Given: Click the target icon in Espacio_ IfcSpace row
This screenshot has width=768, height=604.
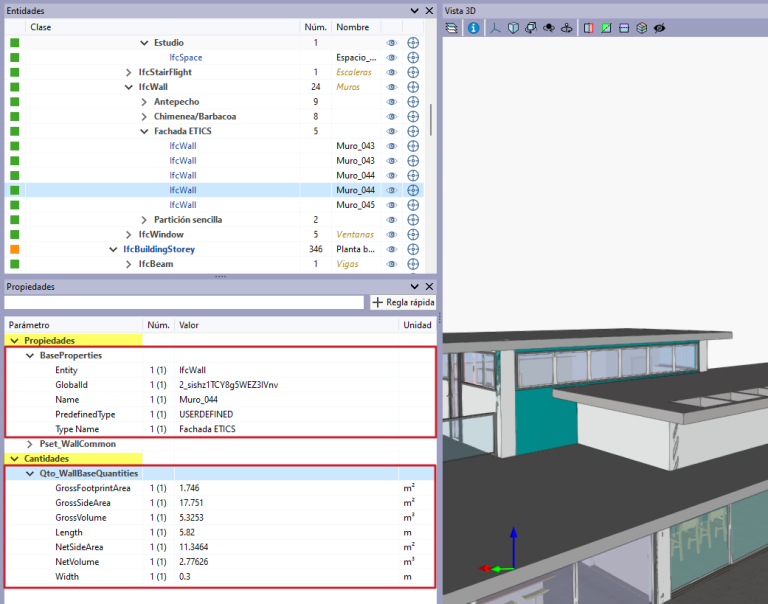Looking at the screenshot, I should pos(413,57).
